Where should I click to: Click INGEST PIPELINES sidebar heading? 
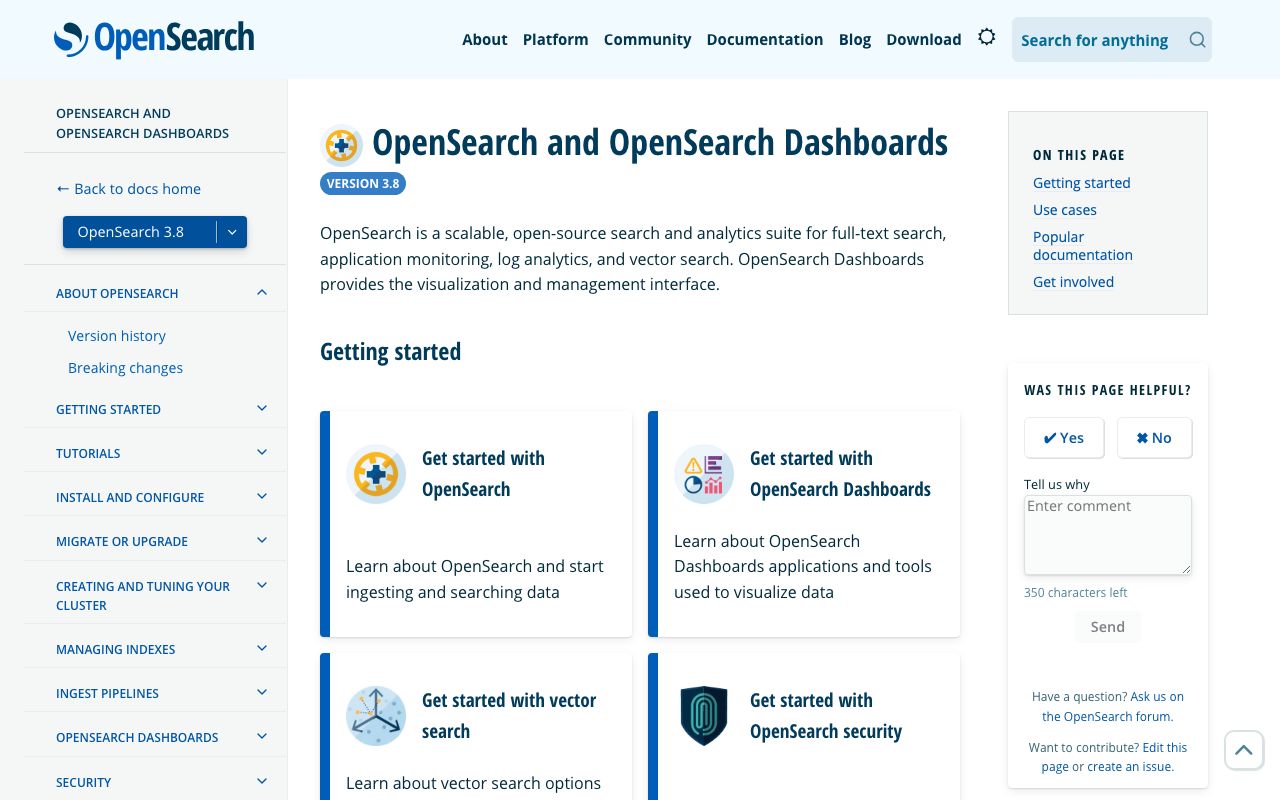(x=107, y=693)
